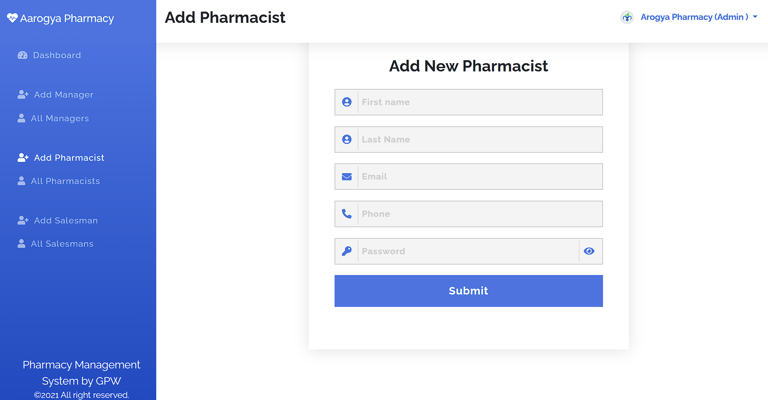The height and width of the screenshot is (400, 768).
Task: Click the admin avatar image in header
Action: (x=627, y=18)
